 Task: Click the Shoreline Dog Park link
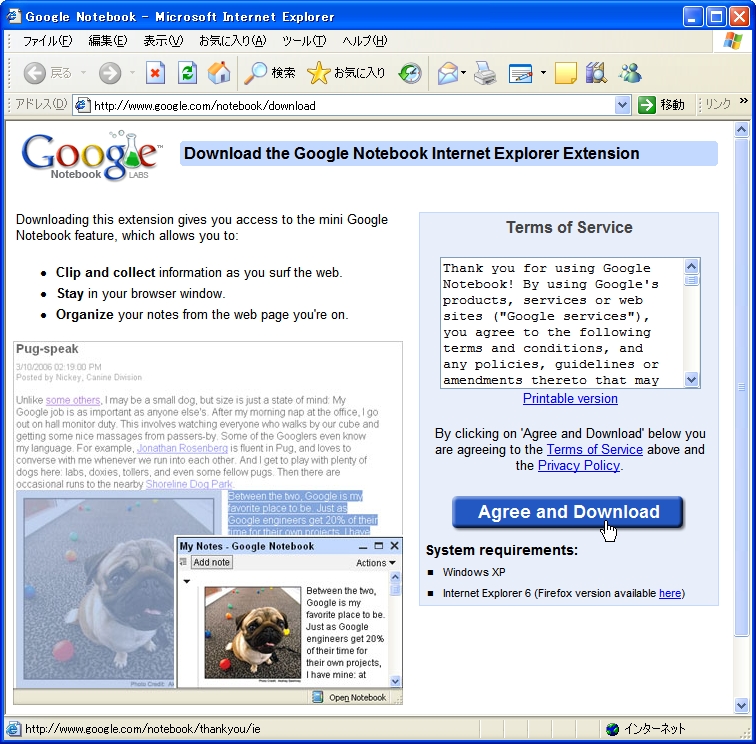pos(189,484)
